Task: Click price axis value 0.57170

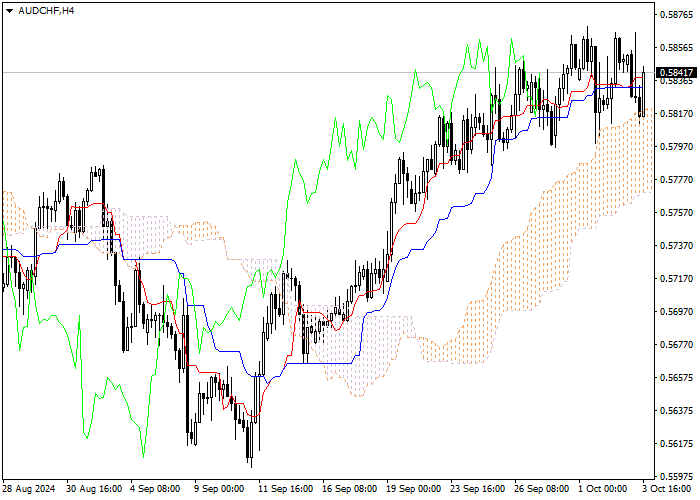Action: (677, 279)
